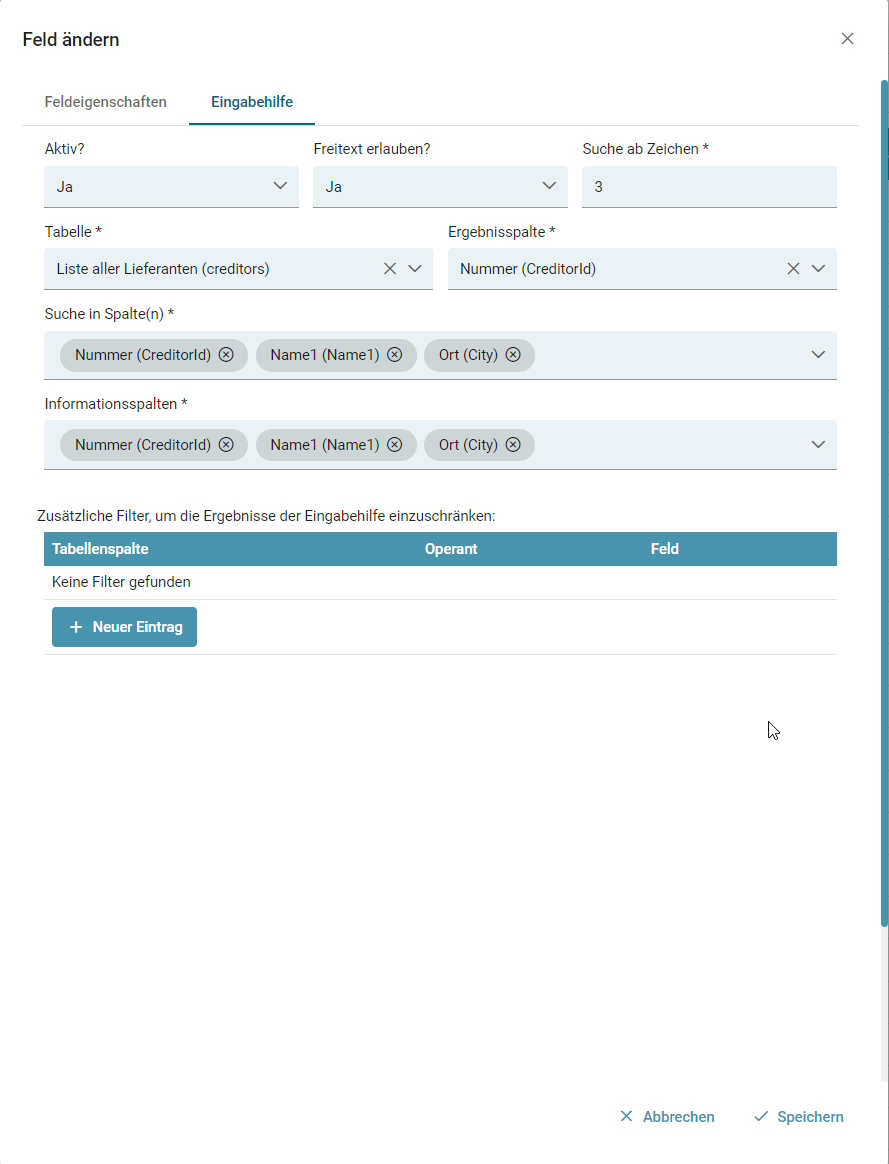Expand the Tabelle dropdown list
Viewport: 889px width, 1164px height.
pyautogui.click(x=415, y=268)
